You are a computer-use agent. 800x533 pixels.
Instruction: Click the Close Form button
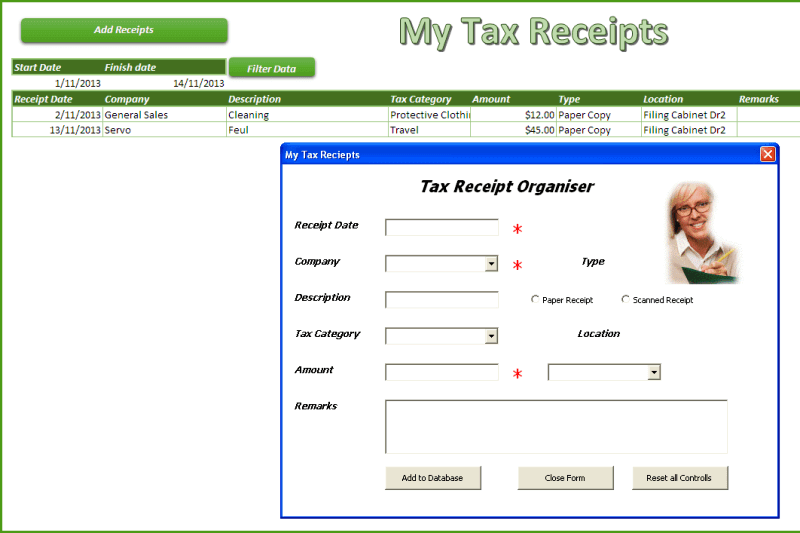565,478
